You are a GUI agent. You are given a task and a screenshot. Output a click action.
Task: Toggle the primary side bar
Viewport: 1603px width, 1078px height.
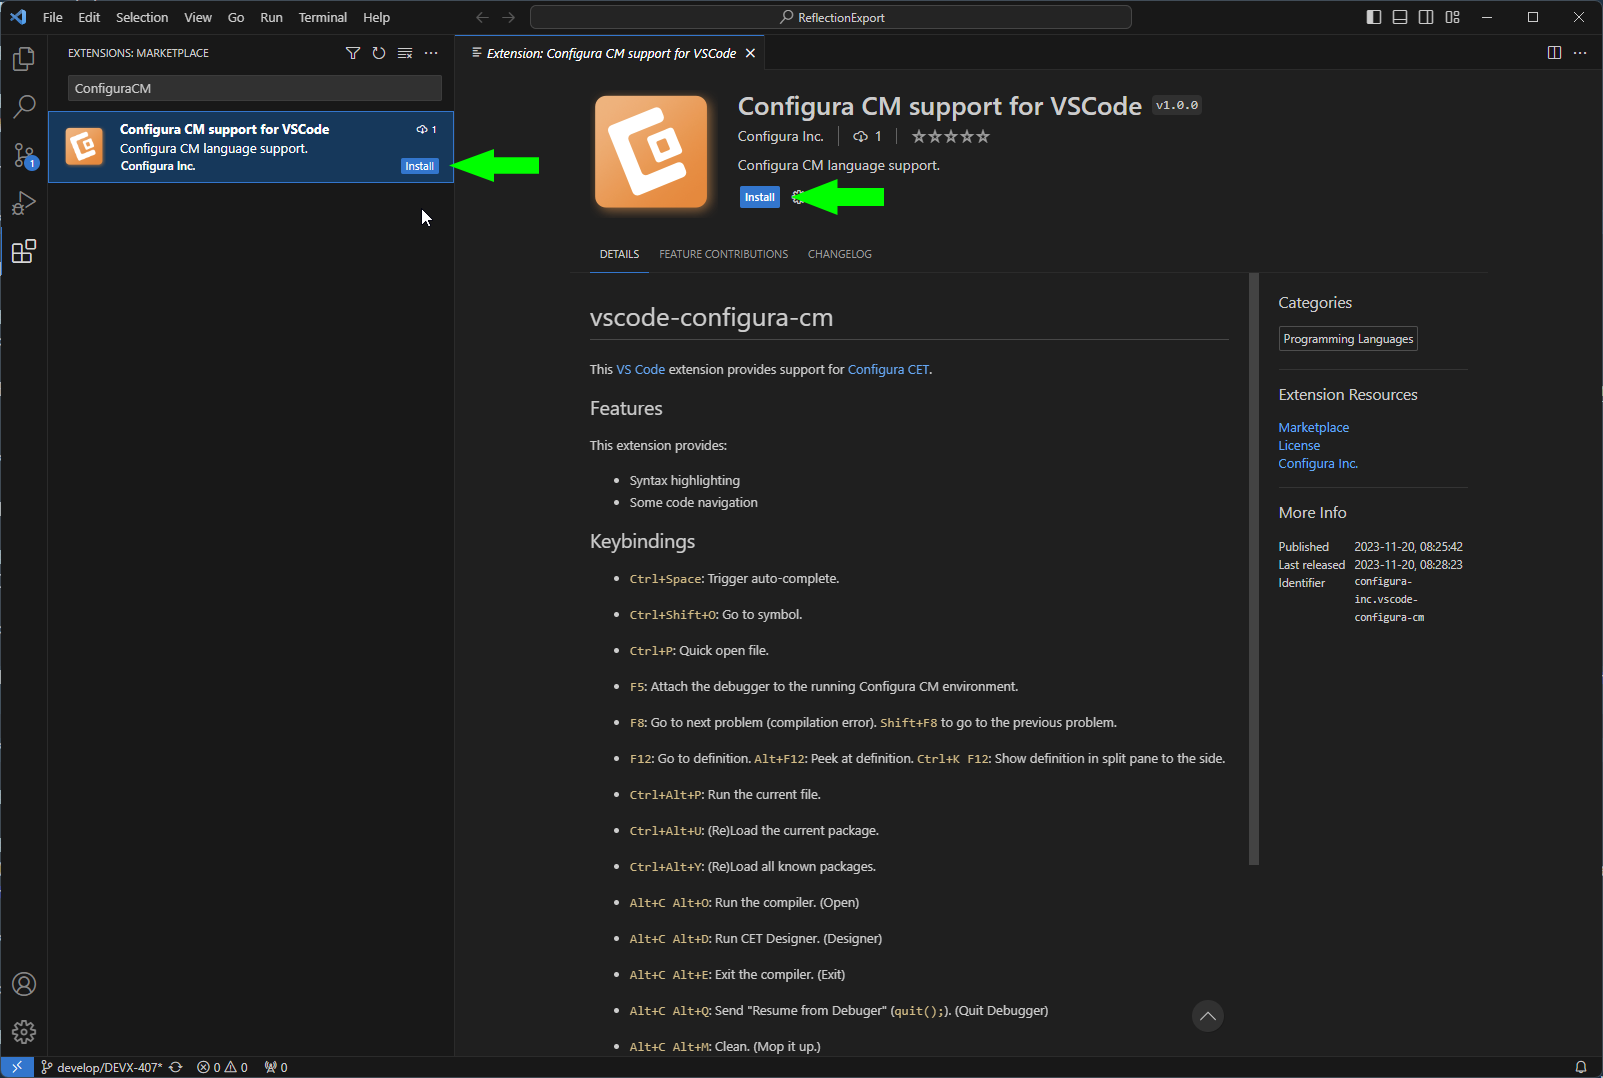1373,17
